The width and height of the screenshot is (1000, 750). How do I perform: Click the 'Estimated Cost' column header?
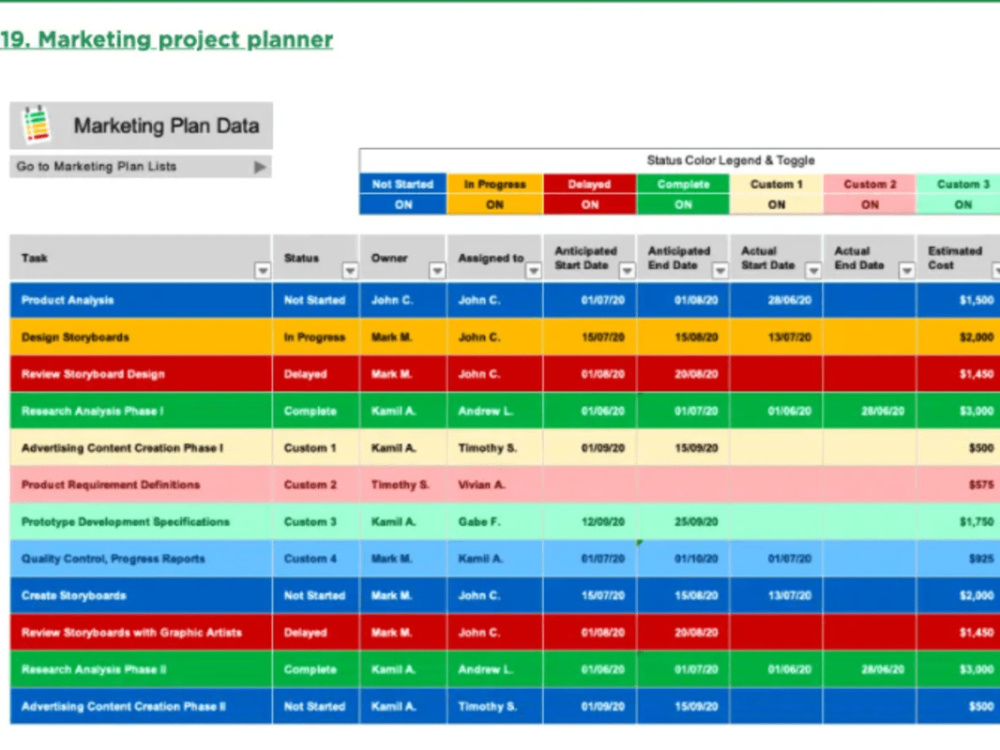tap(959, 258)
